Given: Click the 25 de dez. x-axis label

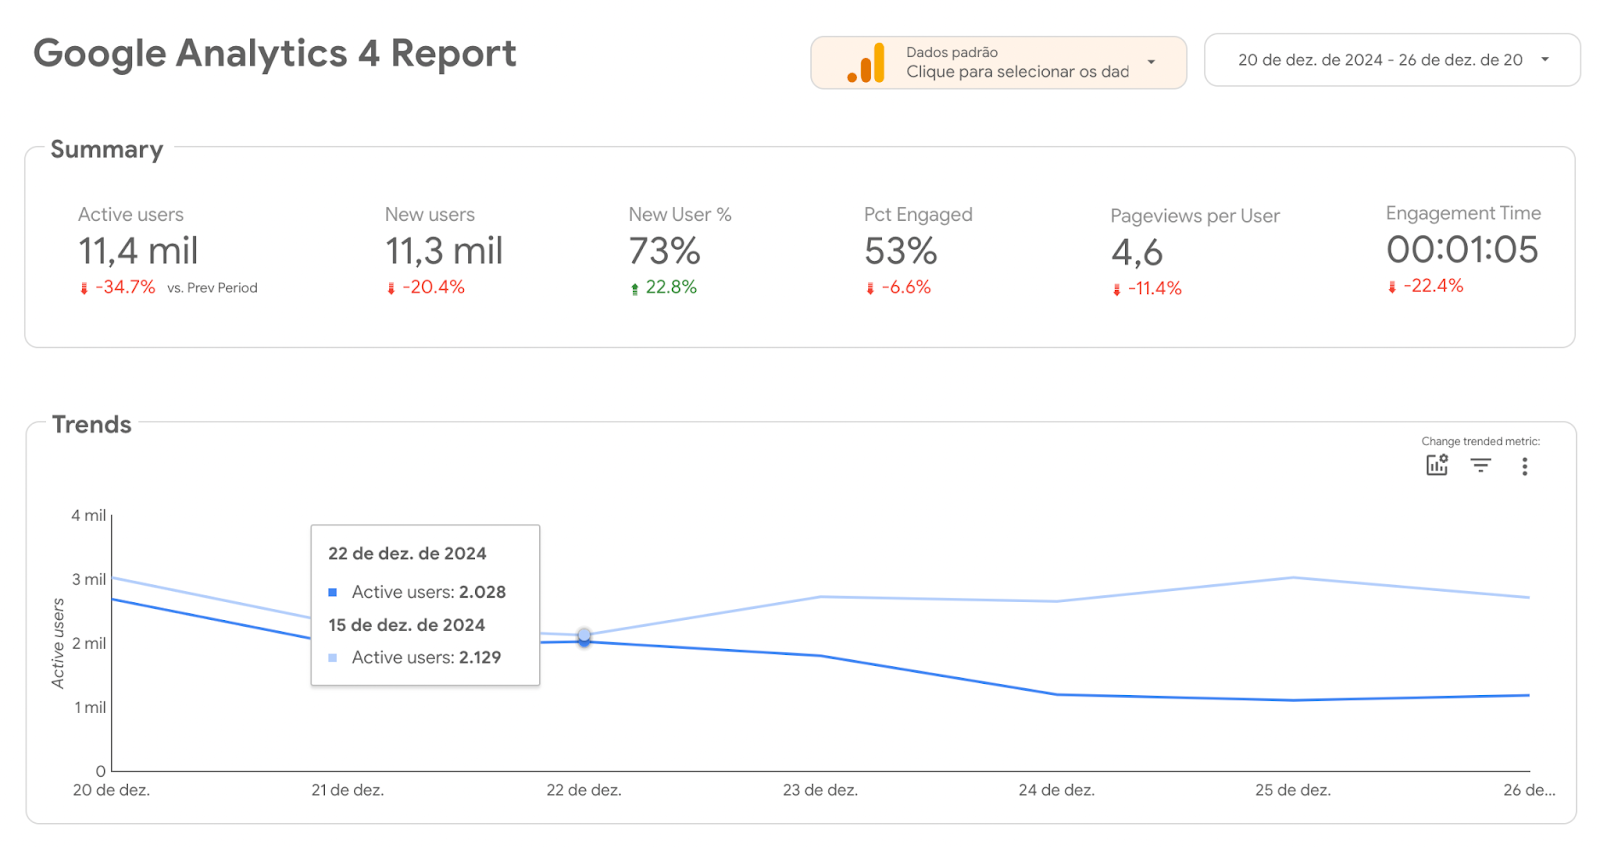Looking at the screenshot, I should coord(1293,790).
